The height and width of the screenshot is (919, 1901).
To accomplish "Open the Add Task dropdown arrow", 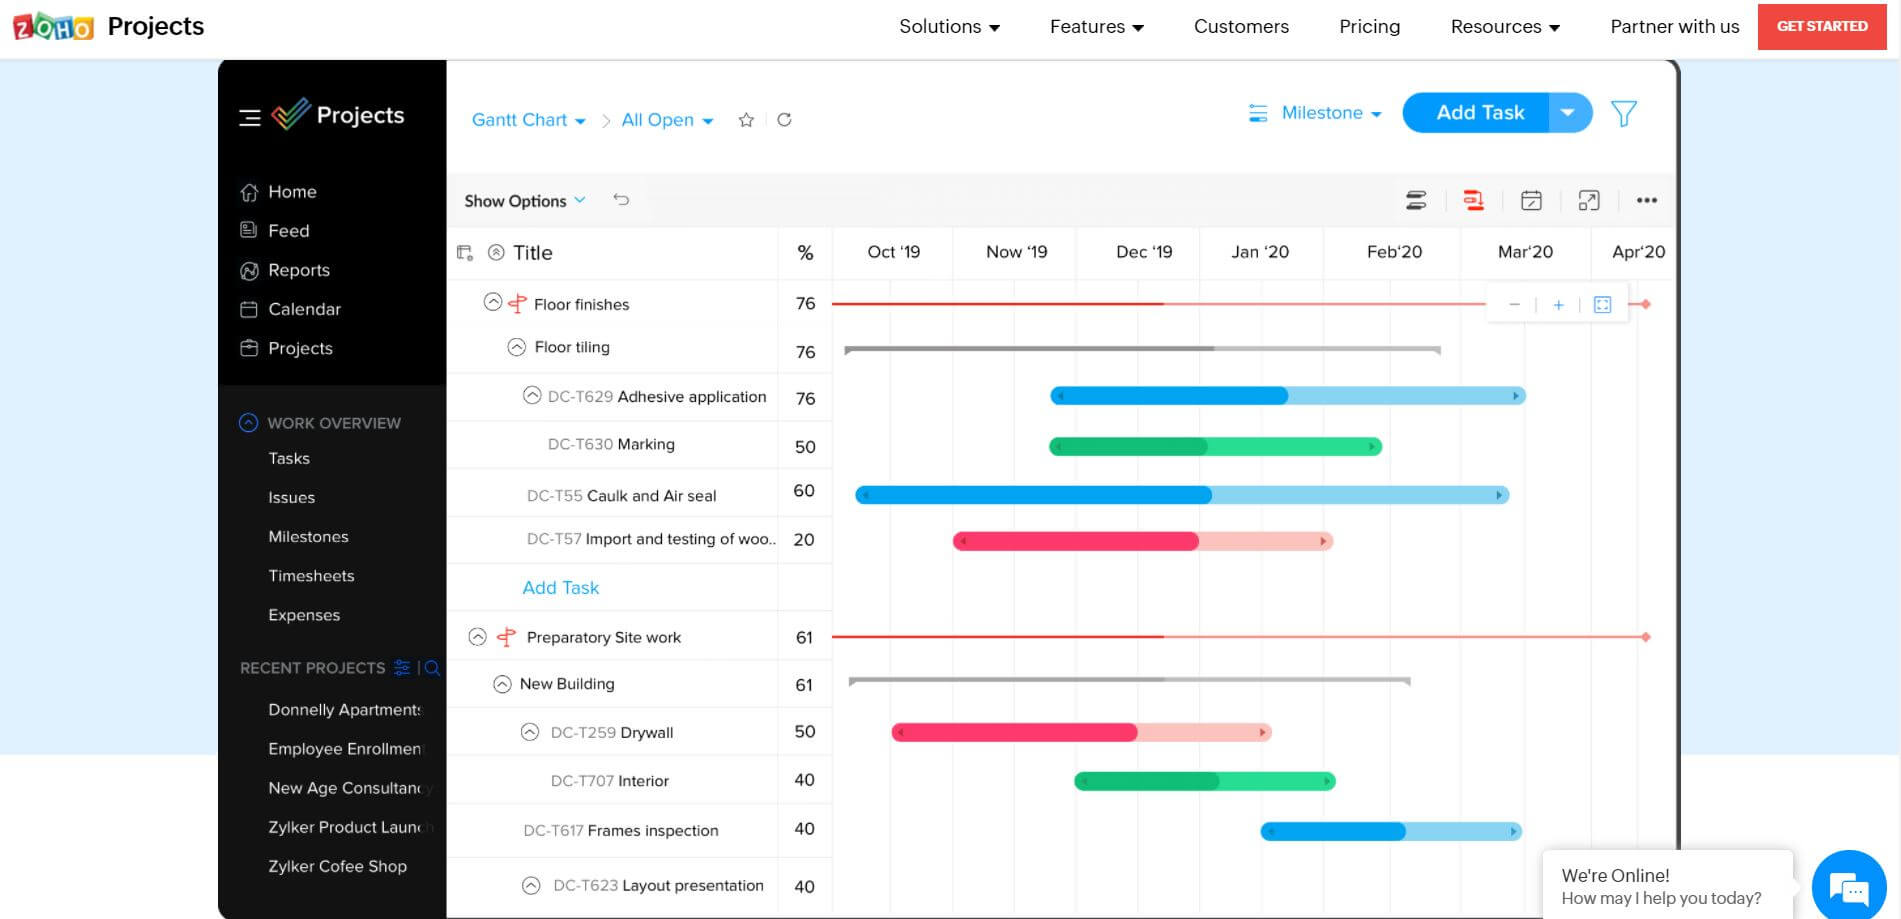I will tap(1569, 113).
